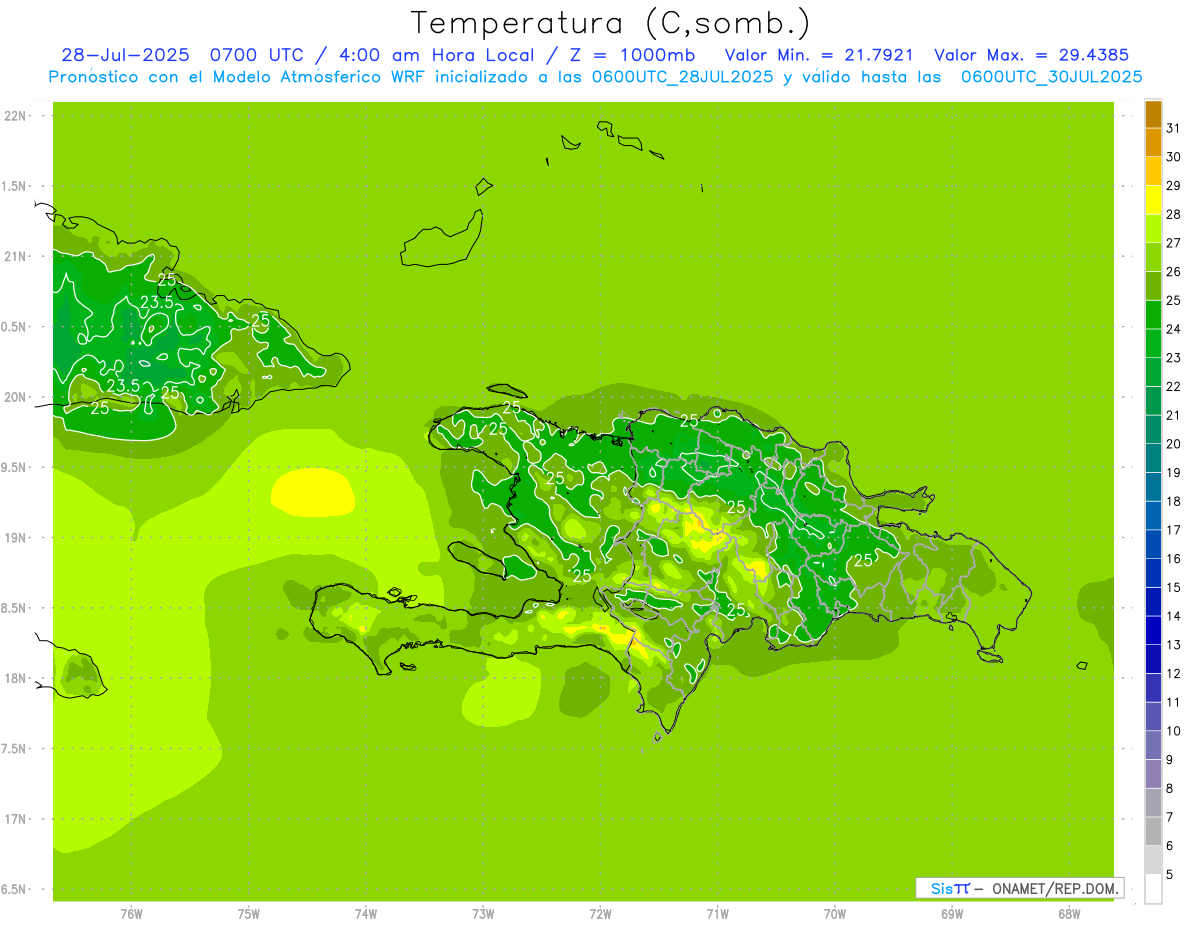Click the "0.5N" latitude axis label

coord(15,327)
